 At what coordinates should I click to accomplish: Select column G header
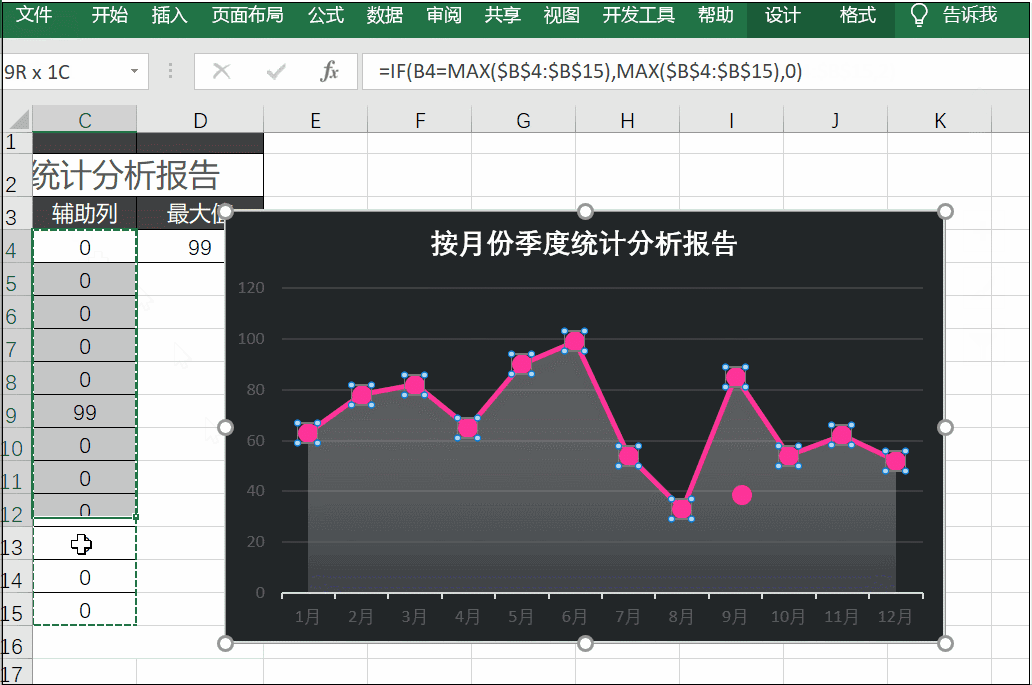tap(523, 120)
